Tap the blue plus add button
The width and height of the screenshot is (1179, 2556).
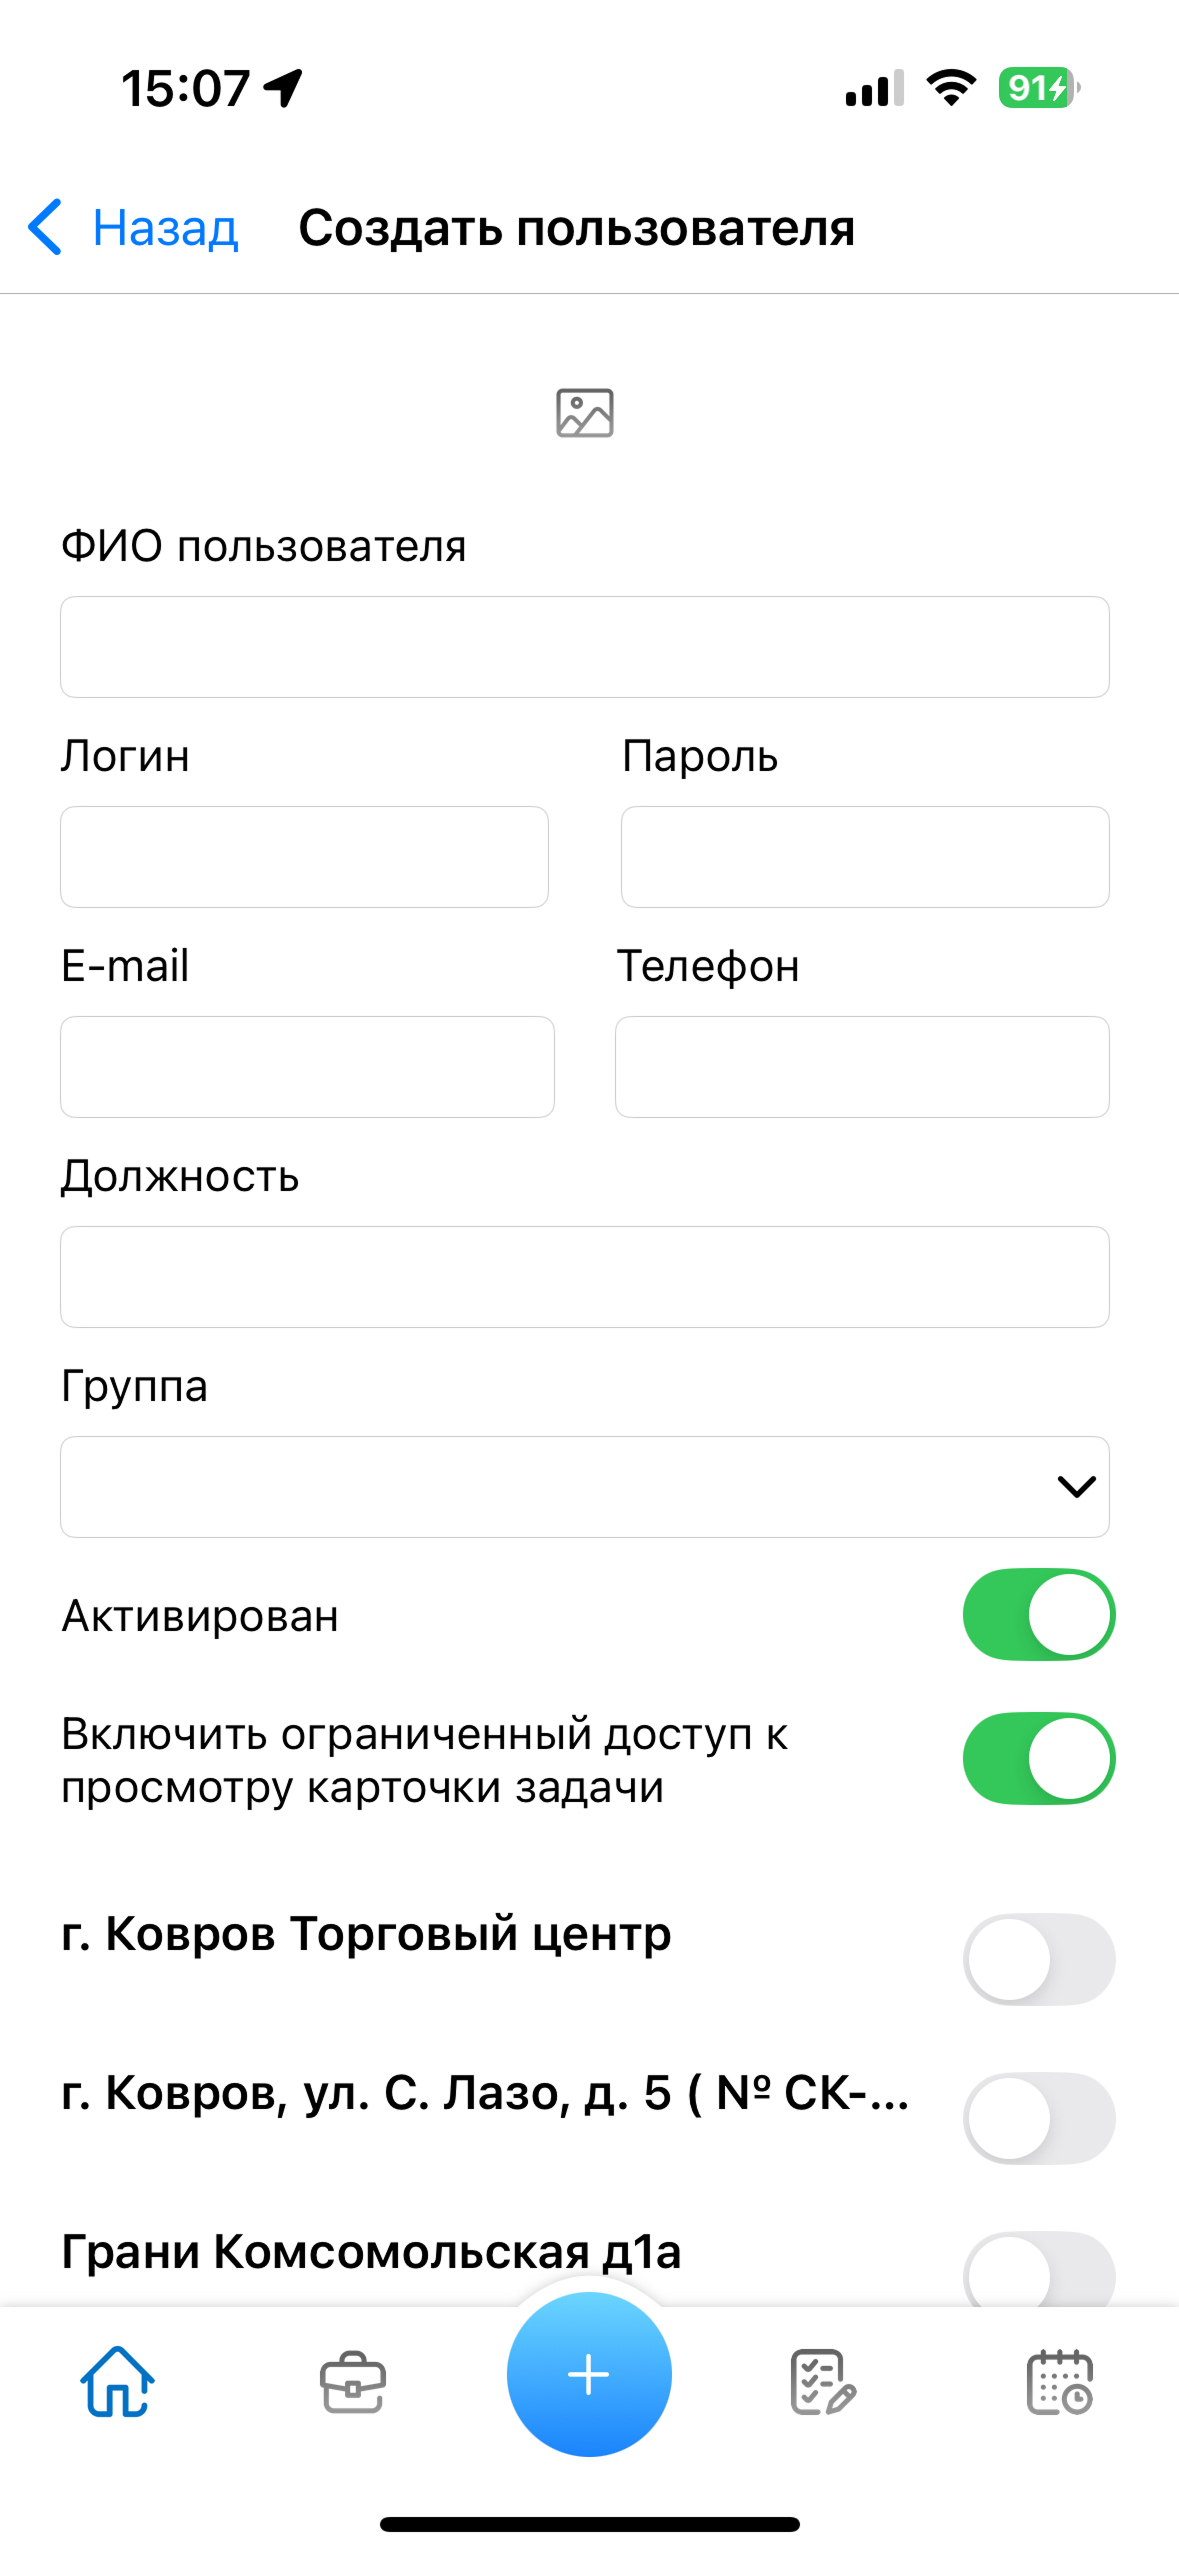coord(589,2374)
